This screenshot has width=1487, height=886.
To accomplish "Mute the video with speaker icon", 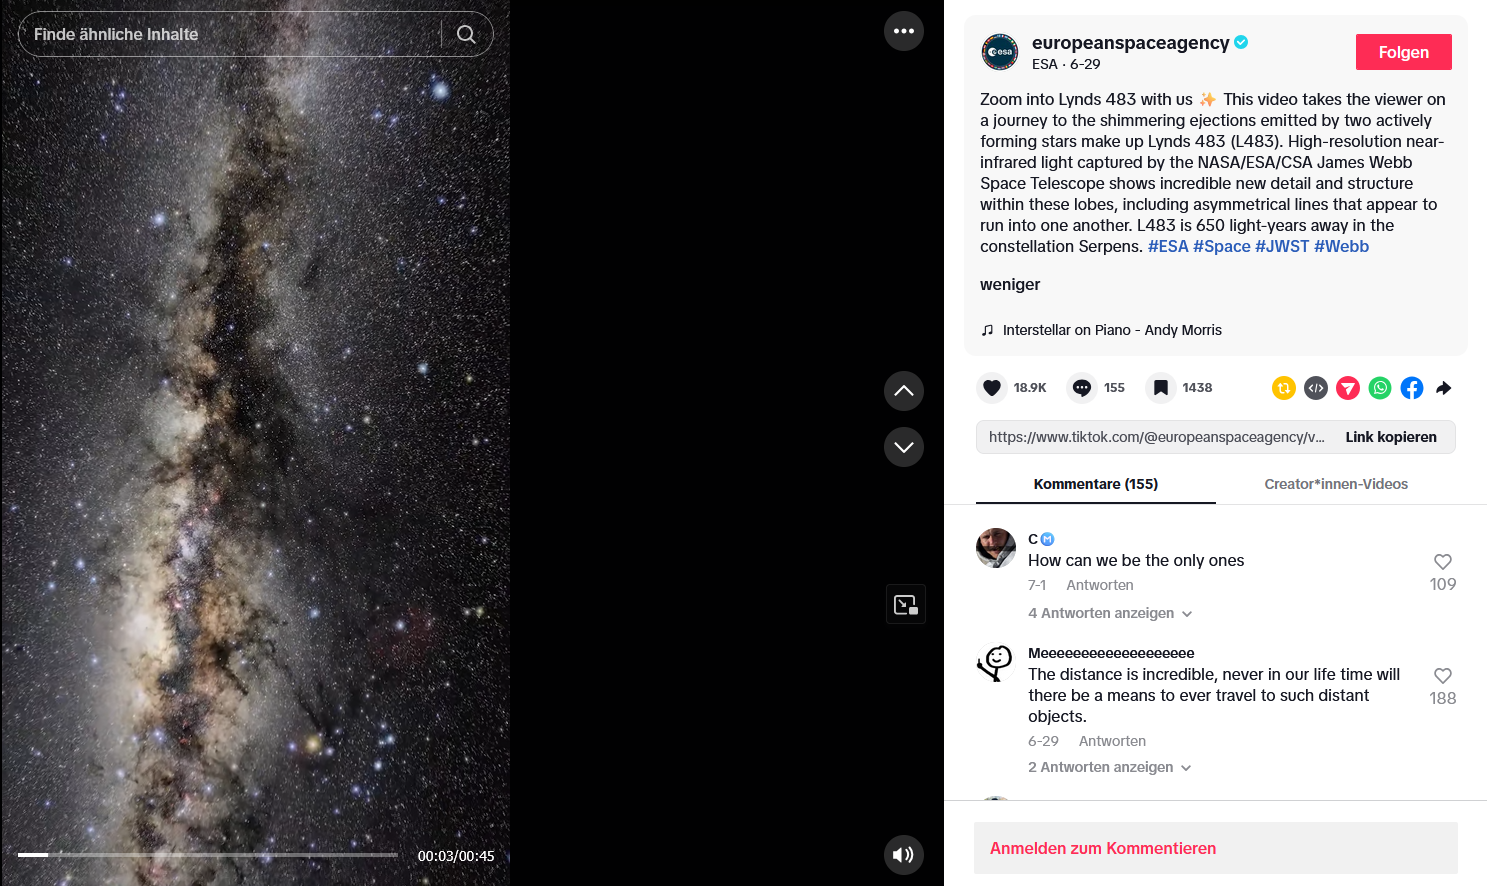I will click(x=904, y=855).
